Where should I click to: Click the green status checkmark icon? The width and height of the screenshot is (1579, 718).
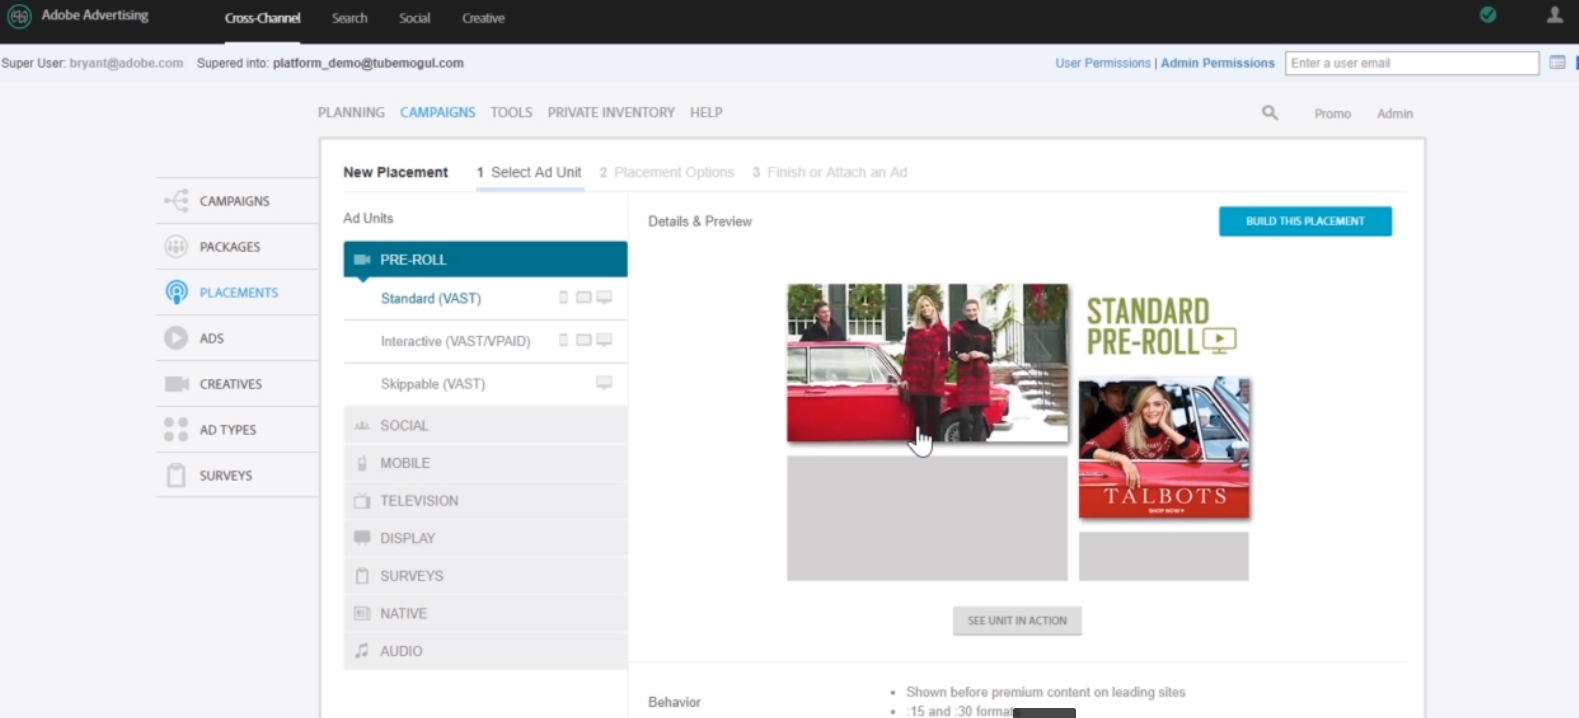tap(1488, 14)
